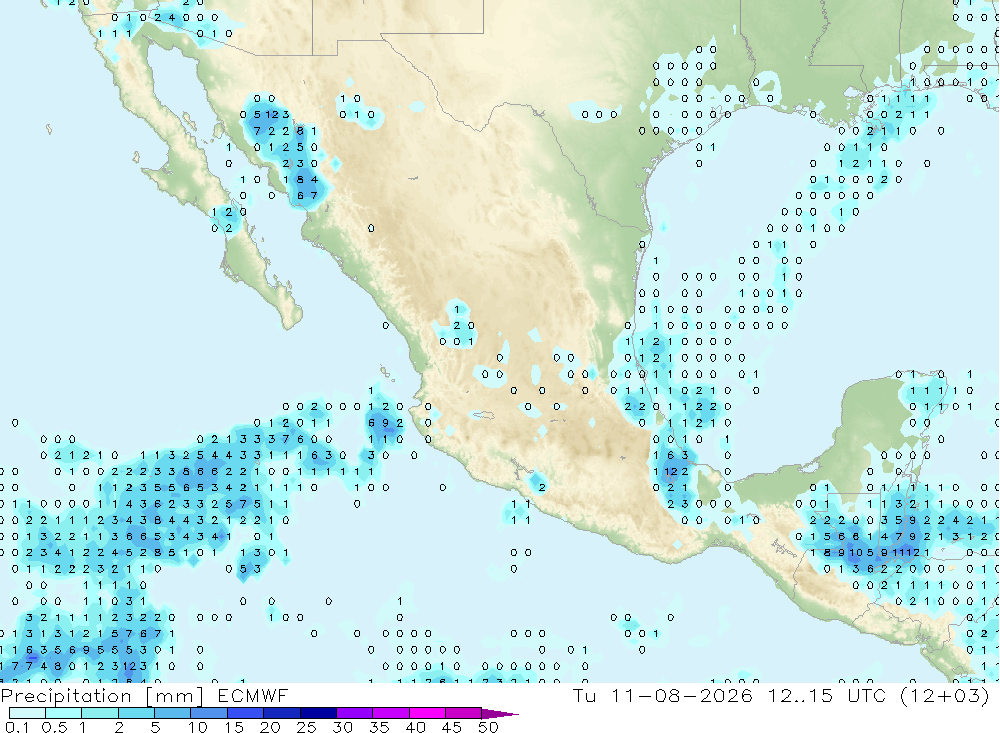Click the "UTC" label
This screenshot has width=1000, height=733.
coord(867,695)
